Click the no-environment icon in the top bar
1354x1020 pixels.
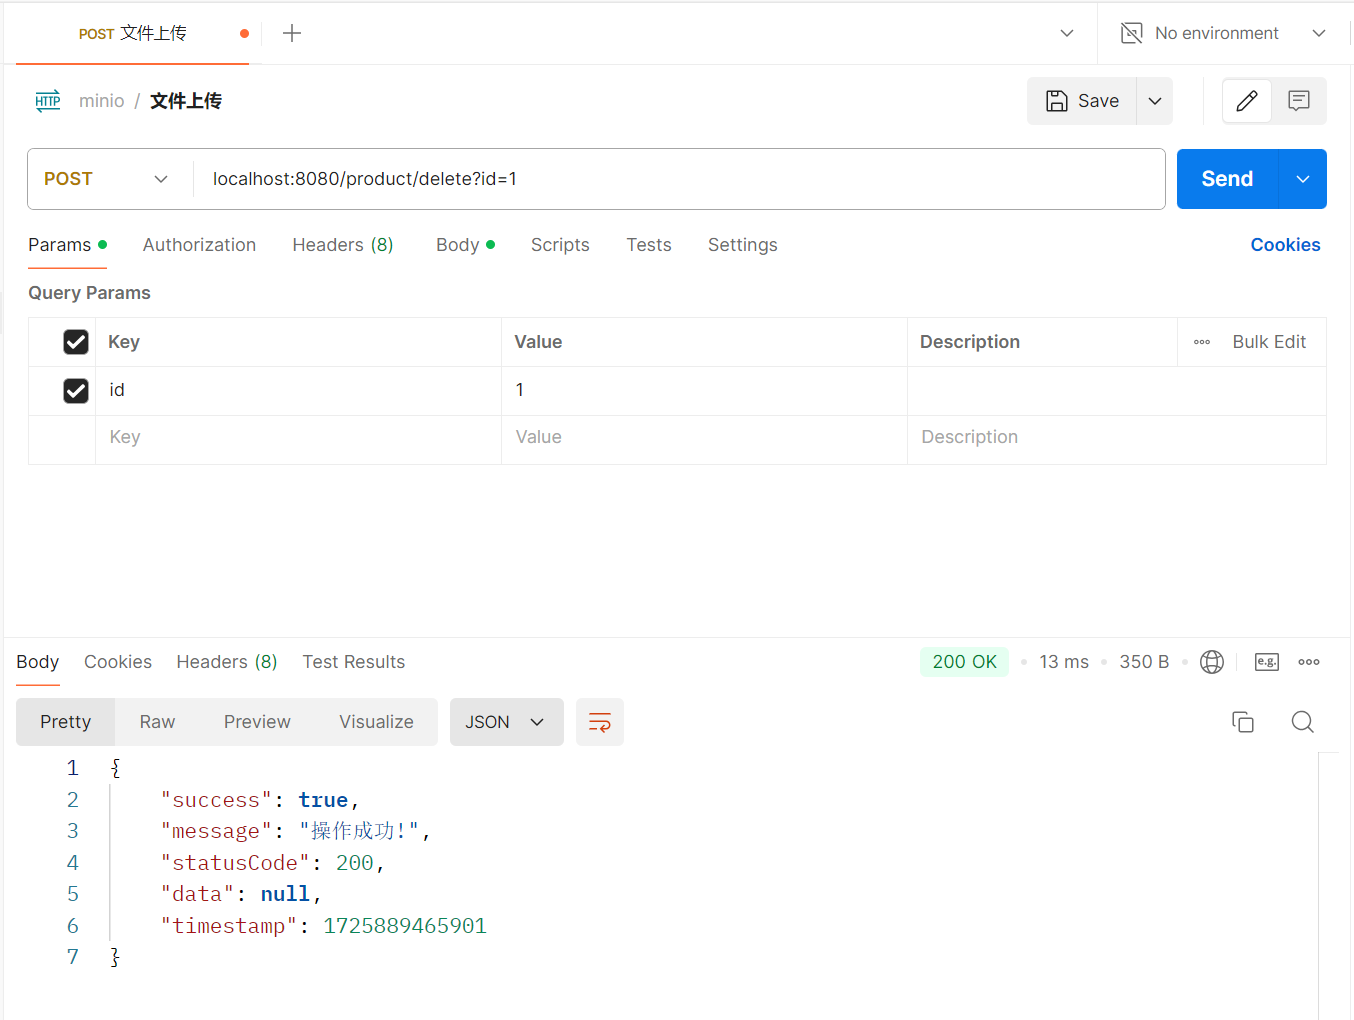(1132, 33)
